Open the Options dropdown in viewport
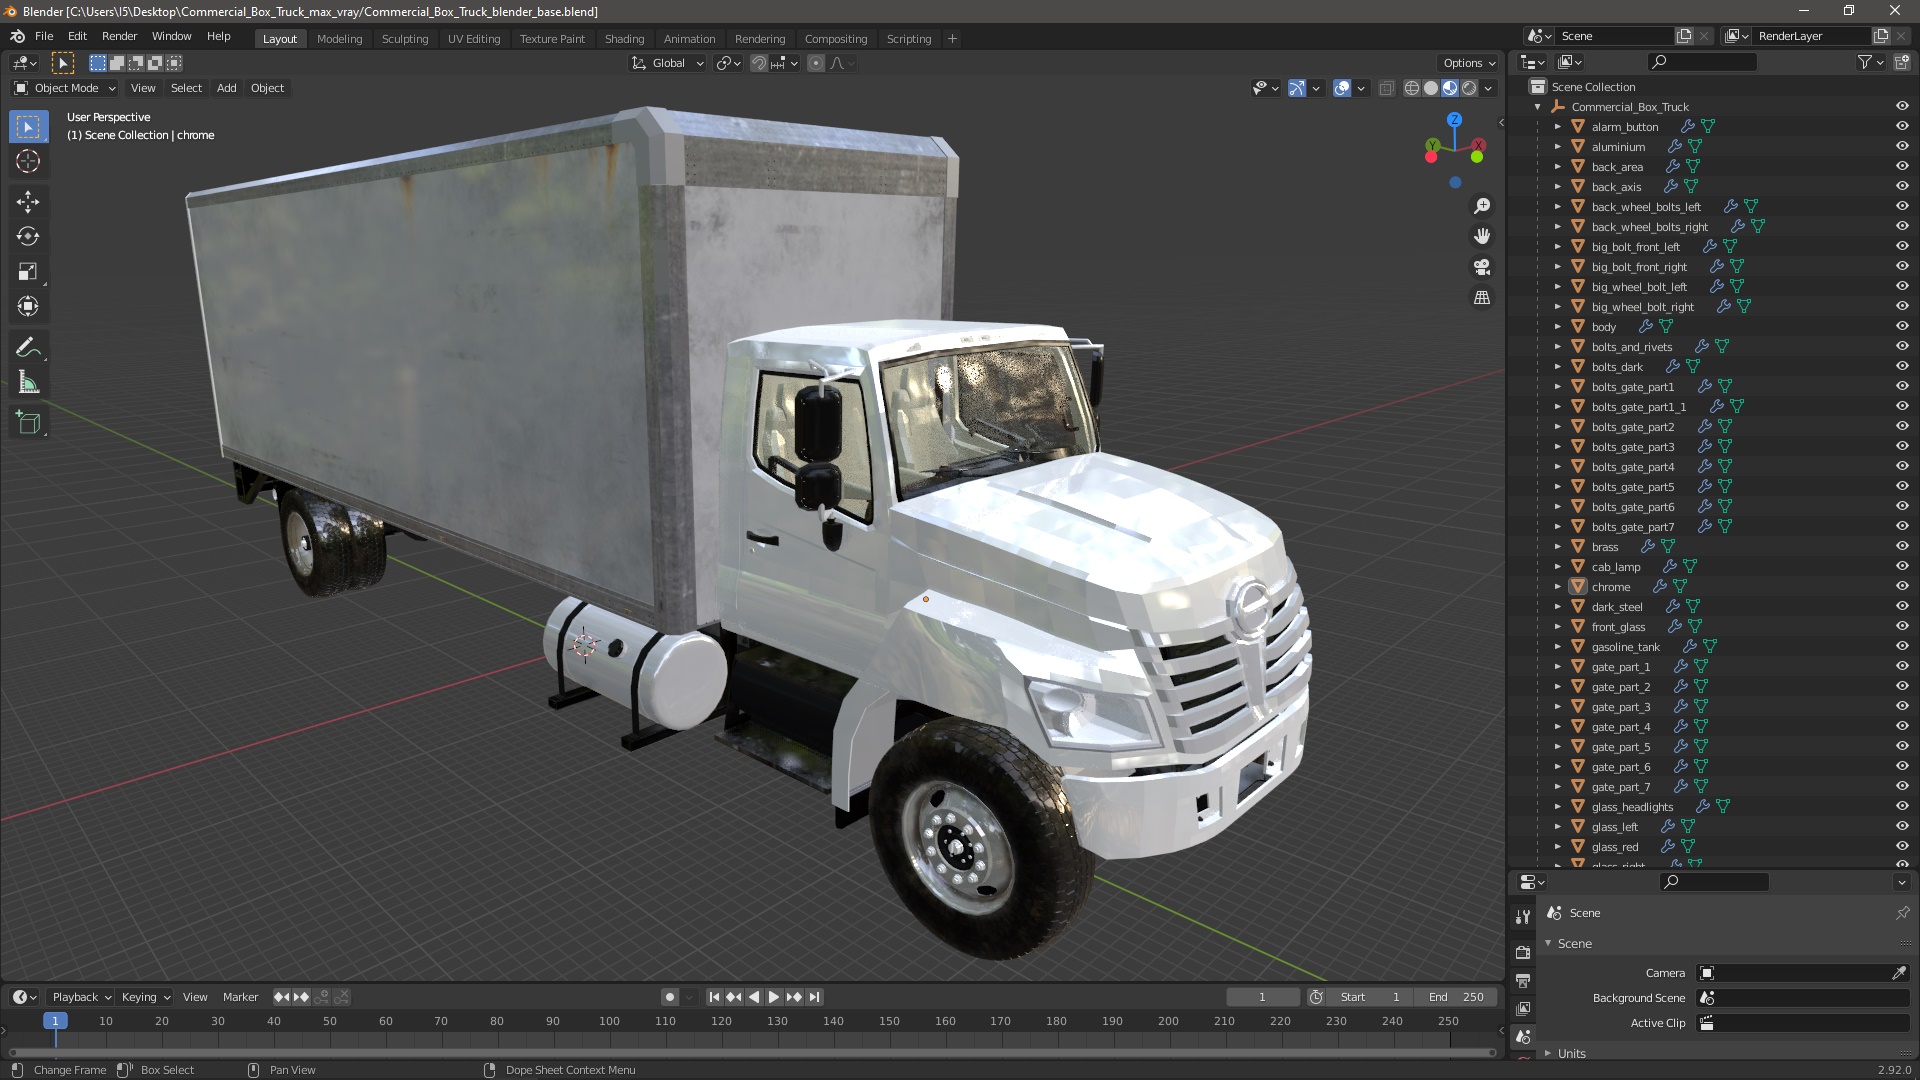This screenshot has height=1080, width=1920. (x=1469, y=63)
